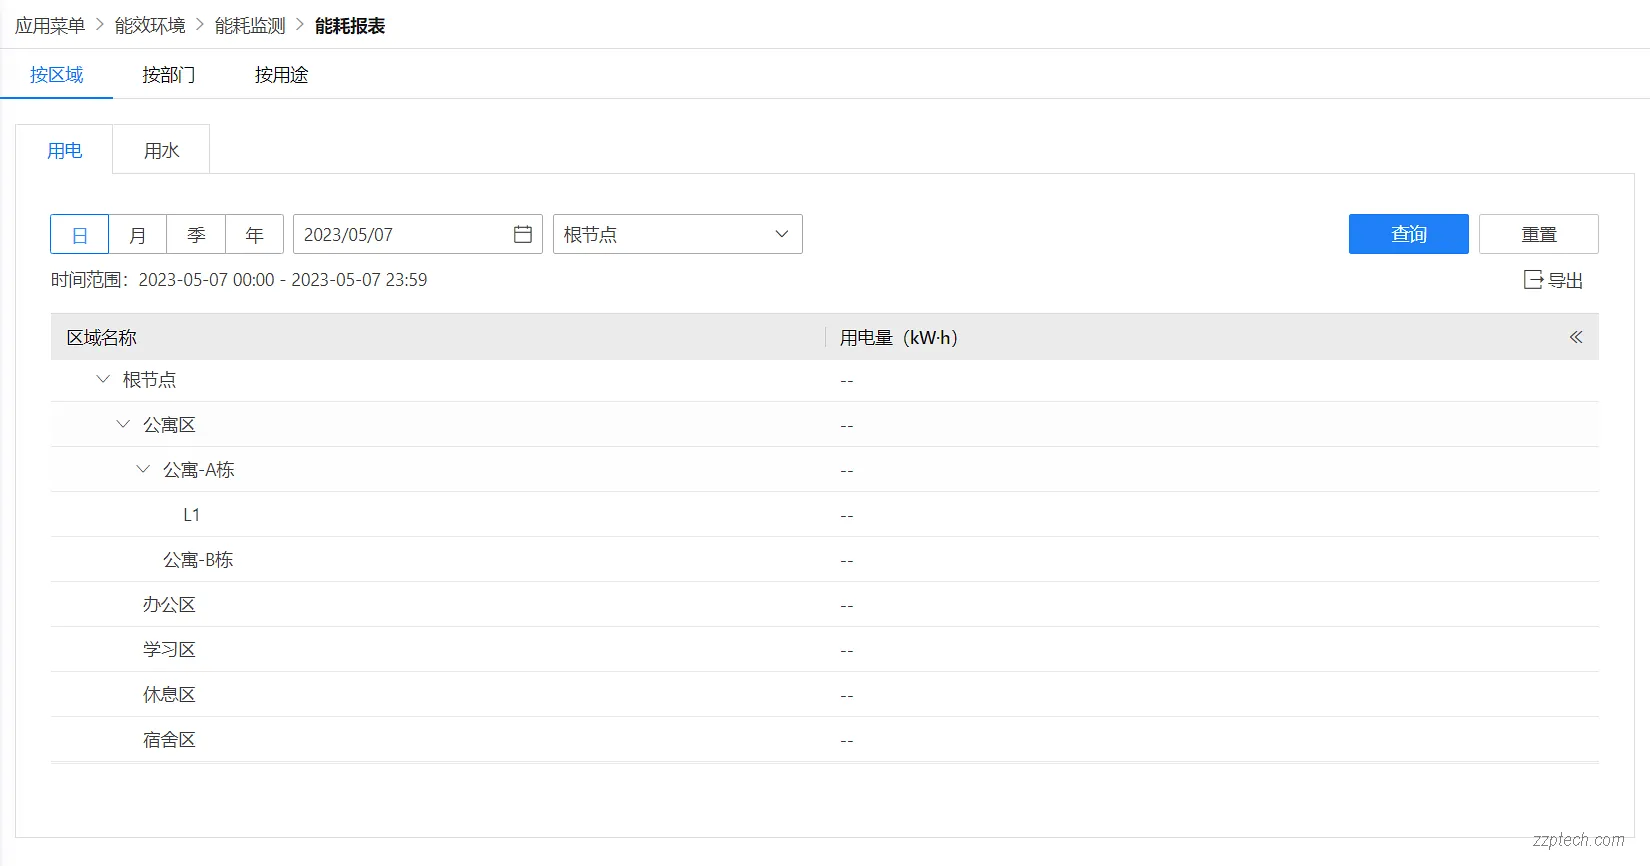Switch to the 按用途 tab
The height and width of the screenshot is (866, 1650).
tap(281, 75)
